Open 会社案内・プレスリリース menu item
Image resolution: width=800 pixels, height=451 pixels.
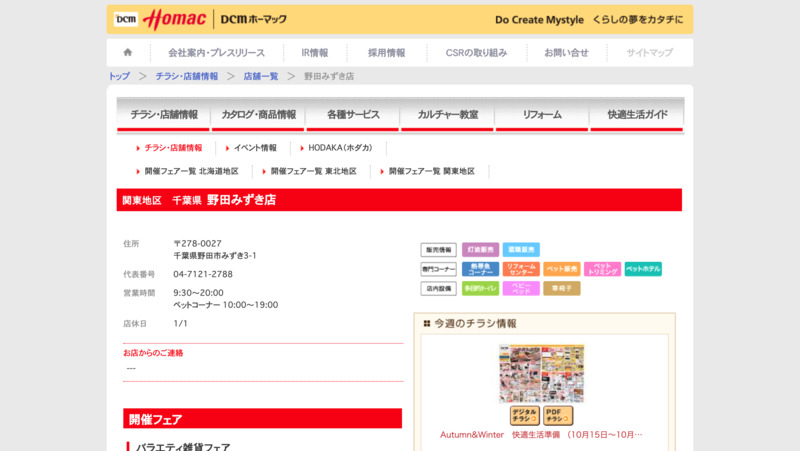tap(216, 53)
